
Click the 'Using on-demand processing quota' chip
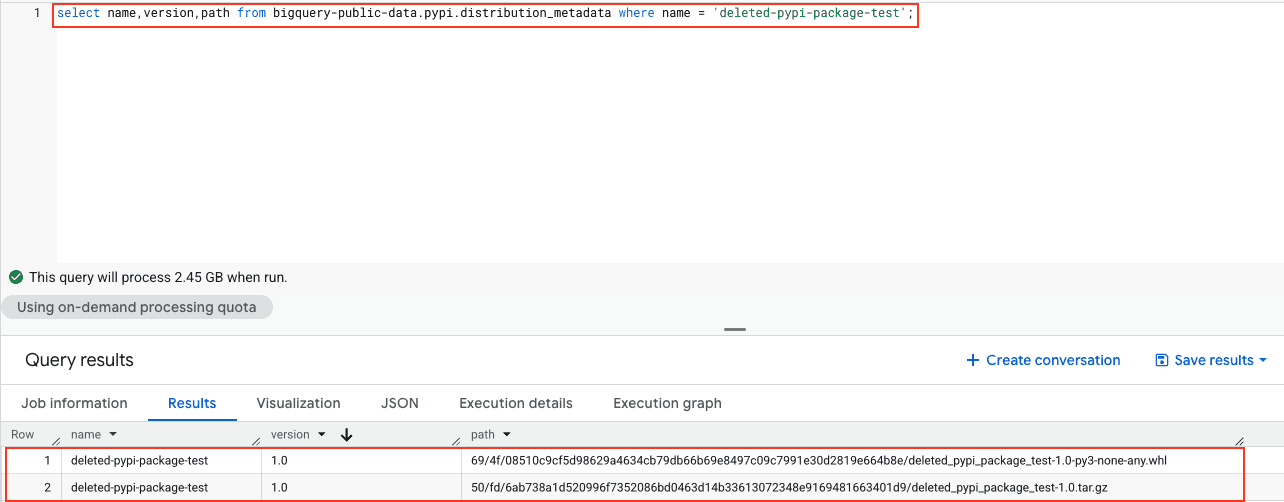[x=137, y=307]
